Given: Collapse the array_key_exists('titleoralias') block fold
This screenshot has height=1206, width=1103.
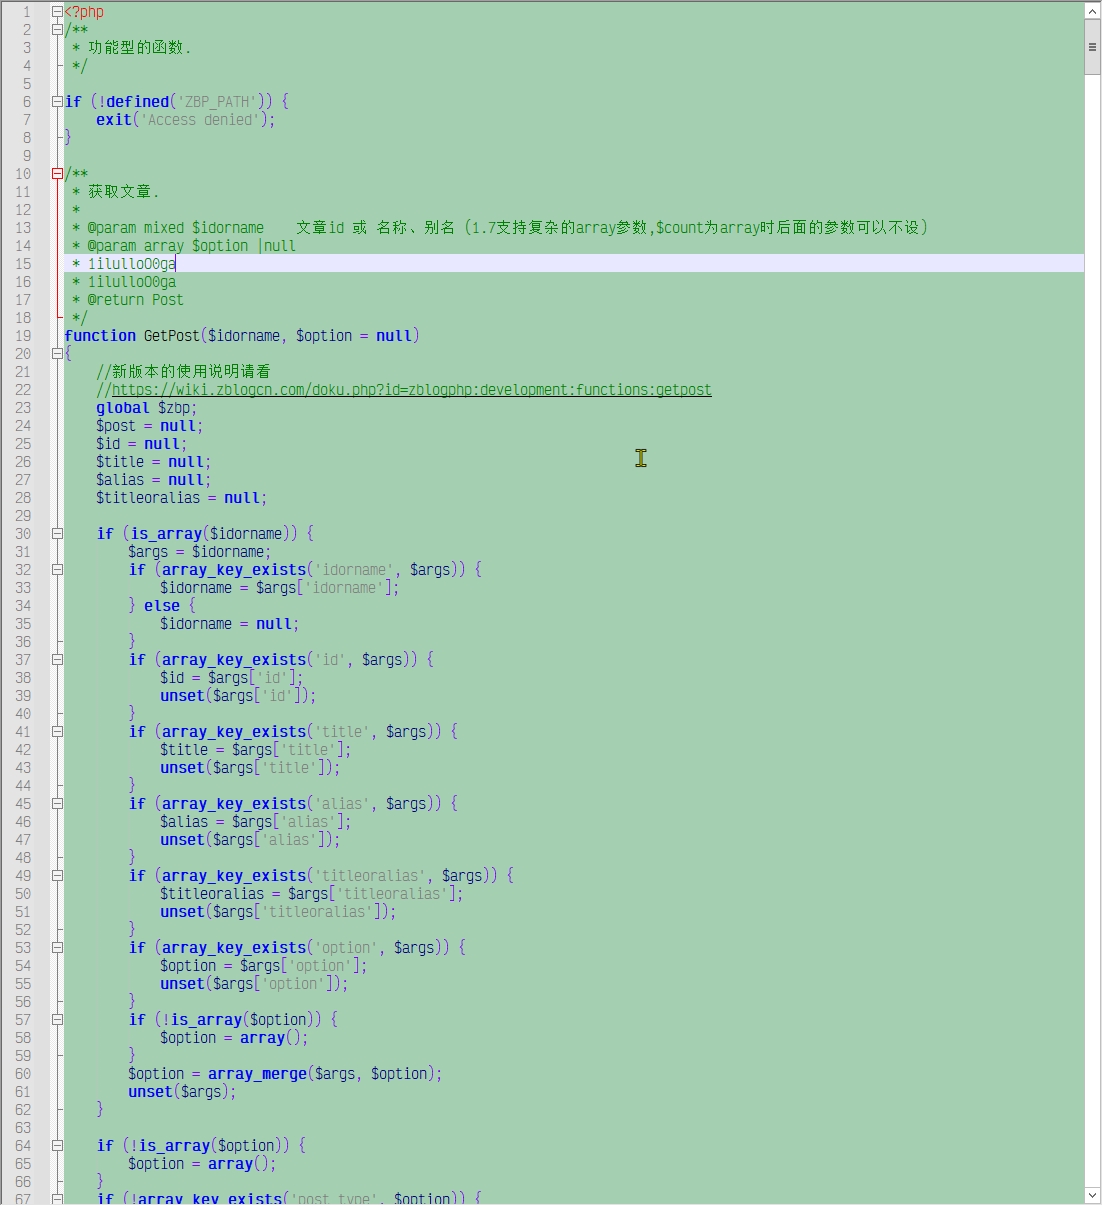Looking at the screenshot, I should tap(57, 876).
